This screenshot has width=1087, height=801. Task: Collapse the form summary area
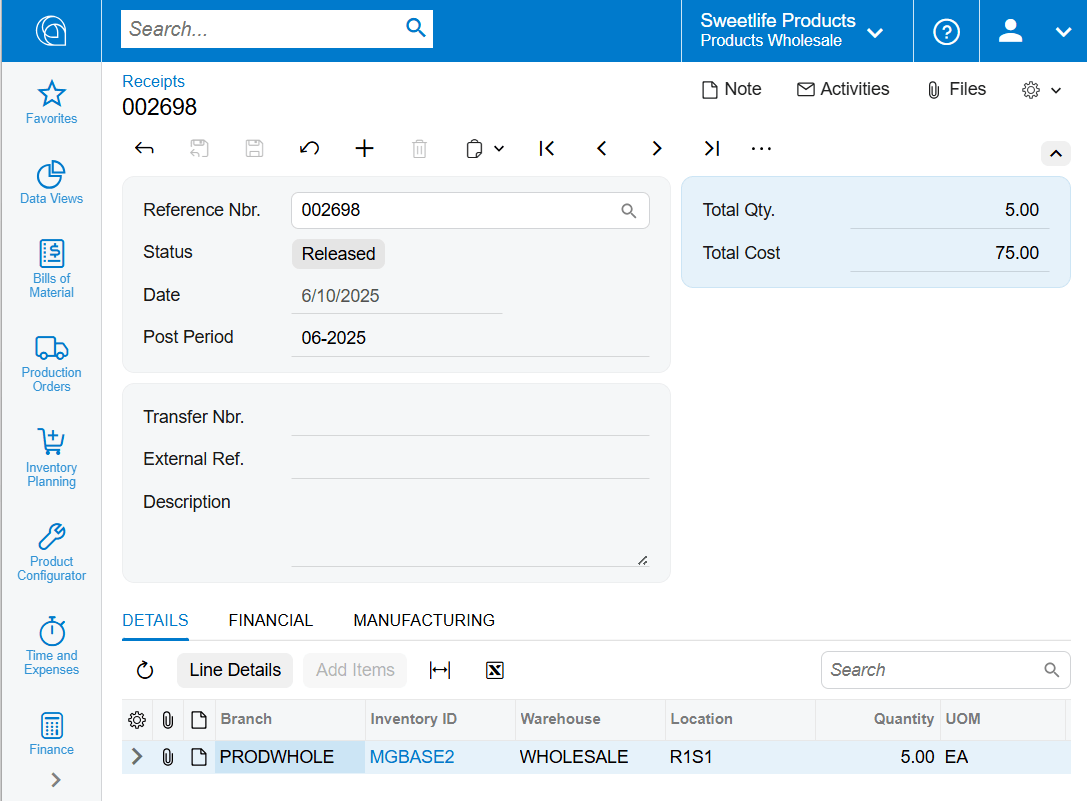point(1056,154)
